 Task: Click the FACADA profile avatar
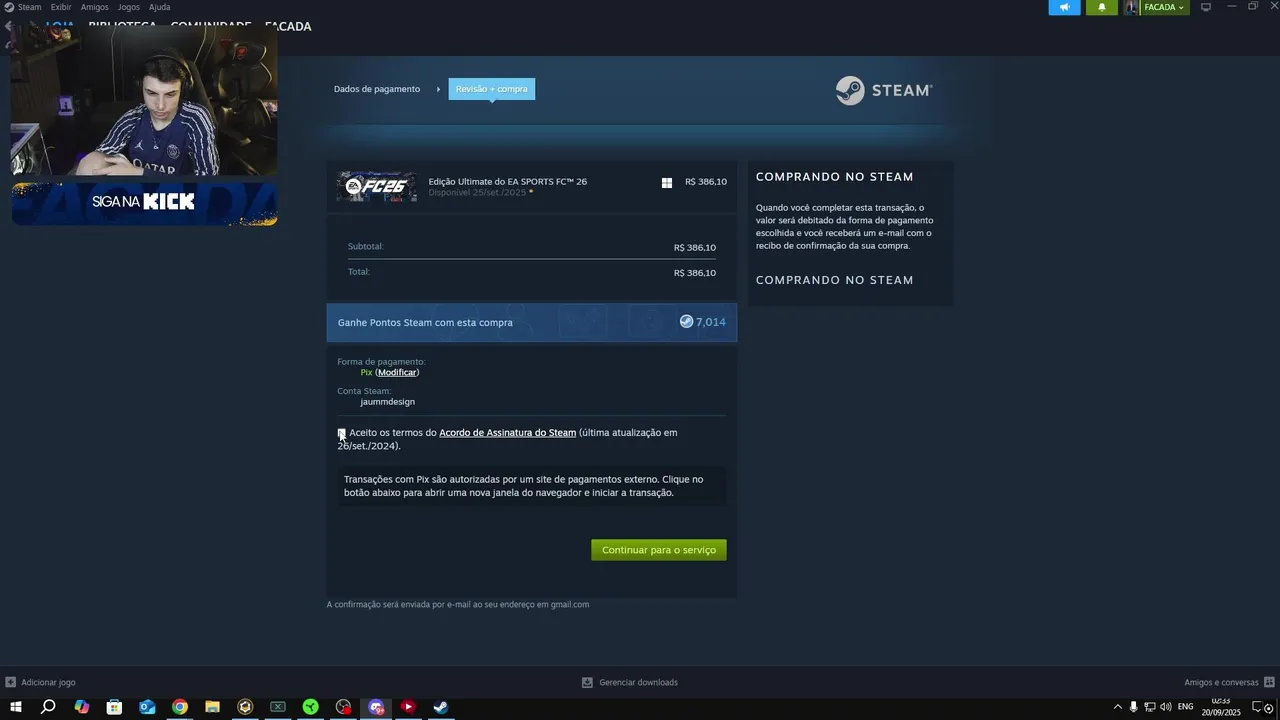click(1132, 7)
